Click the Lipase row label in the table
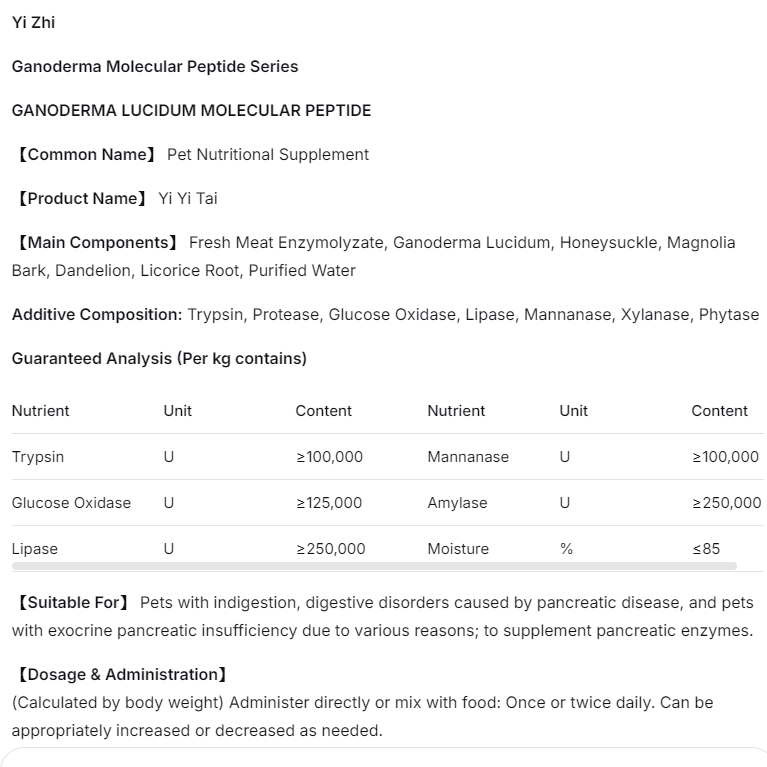This screenshot has height=767, width=767. (35, 549)
